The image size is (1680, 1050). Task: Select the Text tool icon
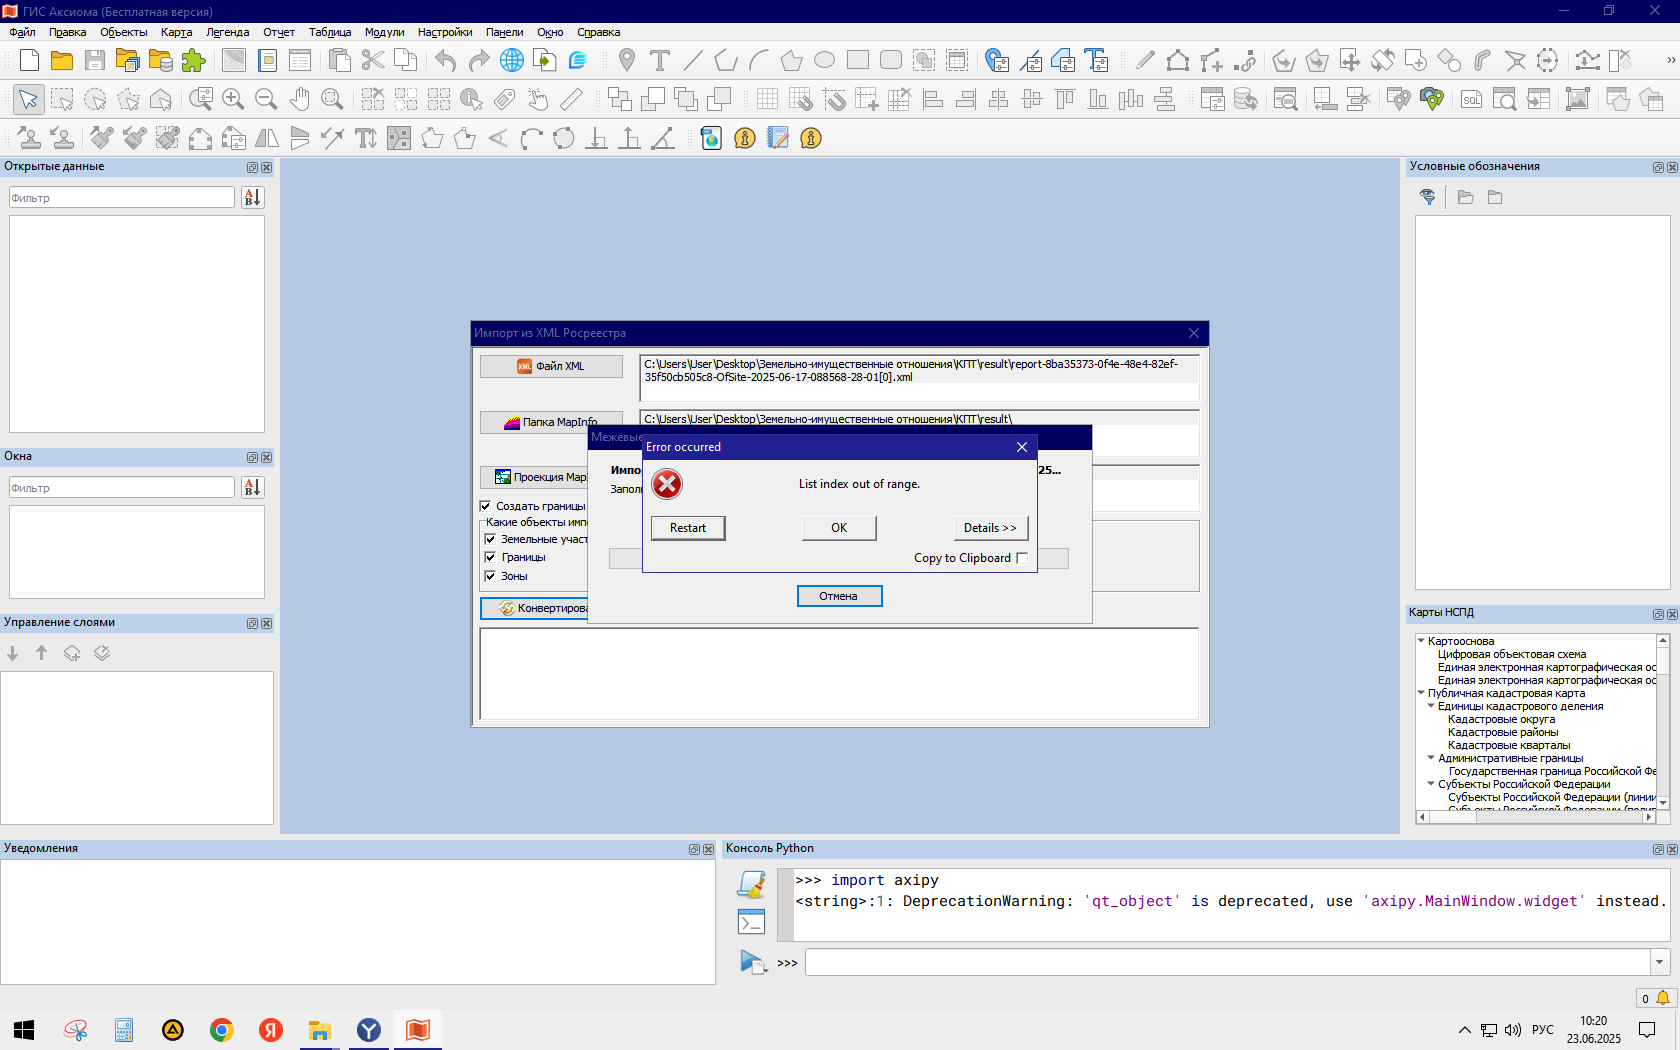660,60
